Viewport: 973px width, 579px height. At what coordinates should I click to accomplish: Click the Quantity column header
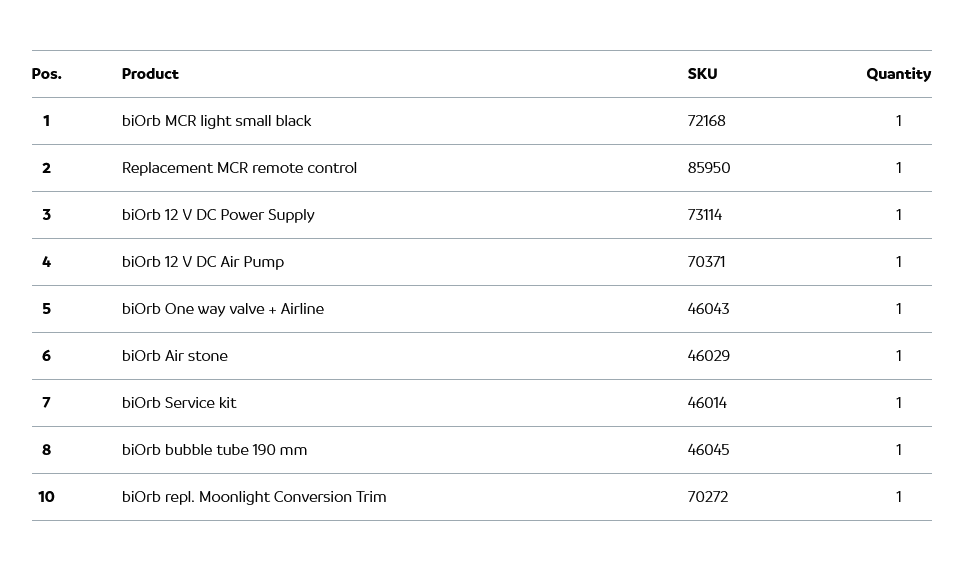(x=898, y=74)
